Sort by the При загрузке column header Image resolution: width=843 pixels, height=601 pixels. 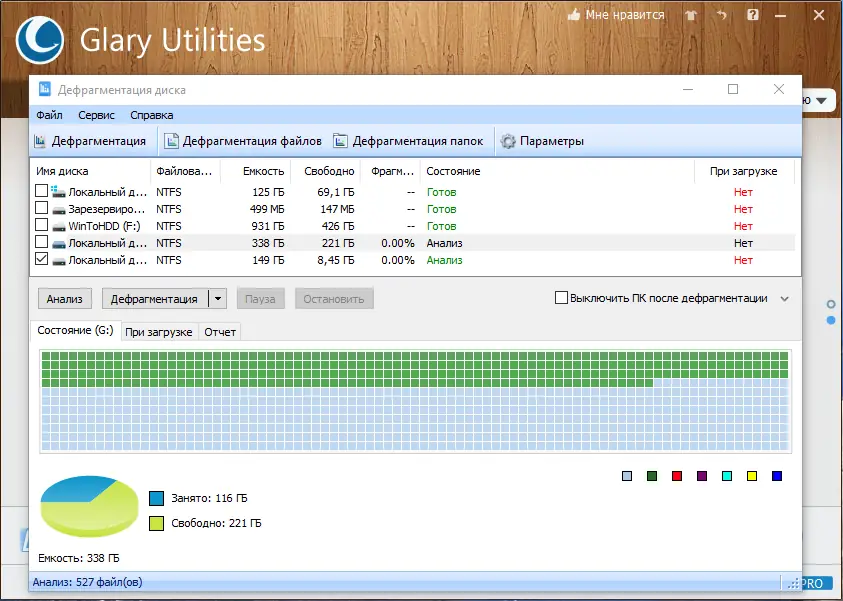coord(744,171)
